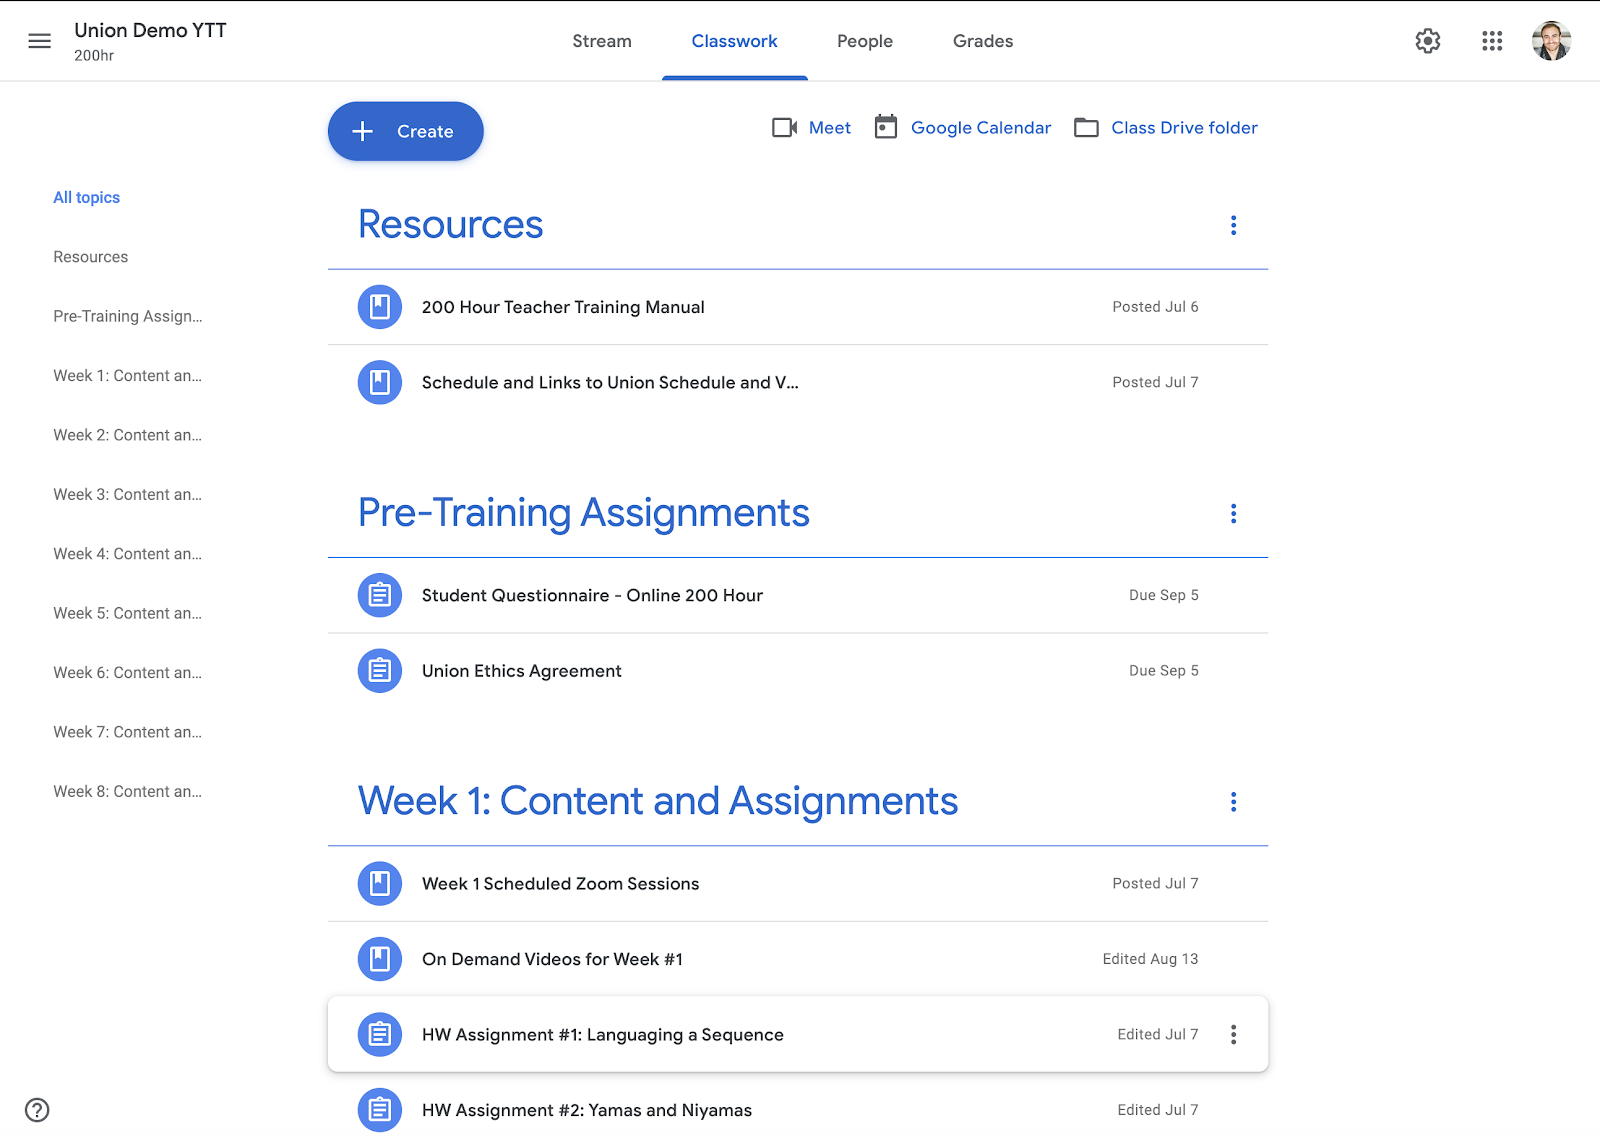
Task: Select Pre-Training Assign... sidebar topic
Action: click(x=128, y=316)
